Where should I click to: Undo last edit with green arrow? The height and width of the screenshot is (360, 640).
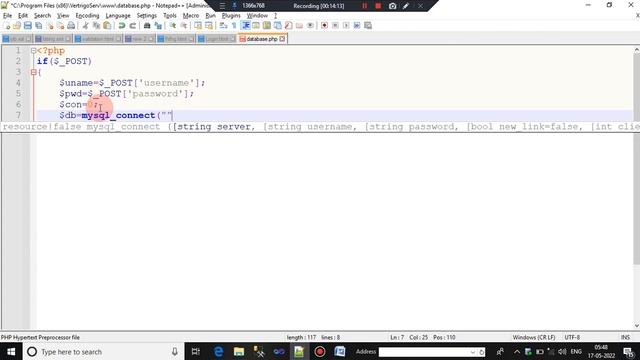(x=122, y=25)
